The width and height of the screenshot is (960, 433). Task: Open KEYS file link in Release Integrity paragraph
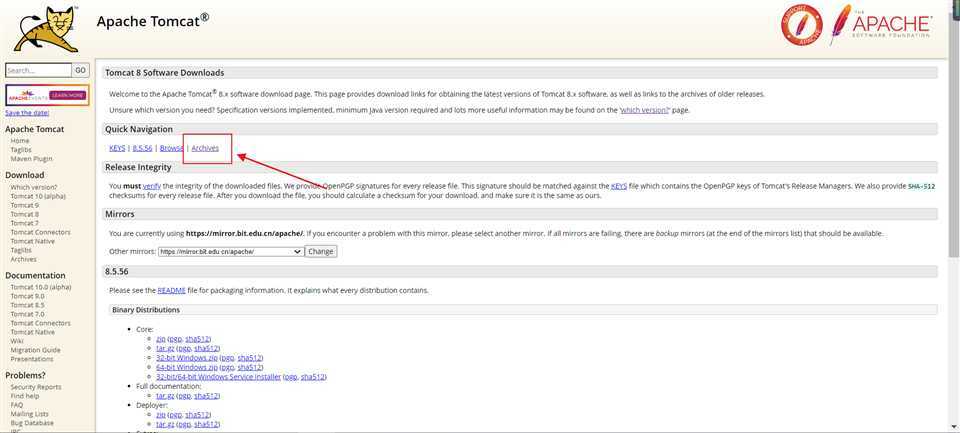tap(618, 186)
